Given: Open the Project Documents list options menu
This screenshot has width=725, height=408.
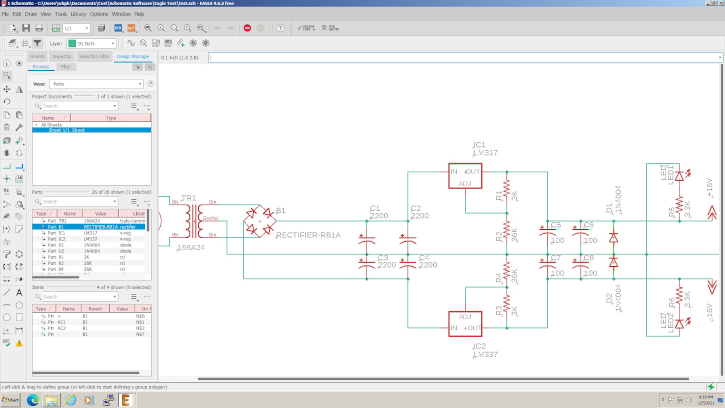Looking at the screenshot, I should [x=134, y=106].
